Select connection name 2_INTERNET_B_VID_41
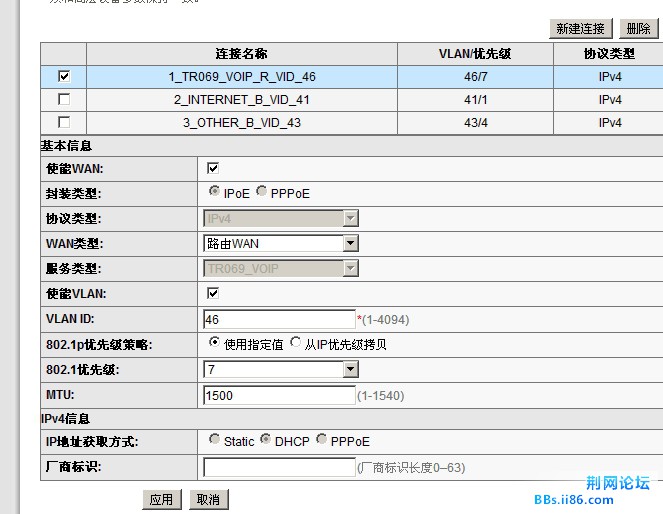This screenshot has width=663, height=514. coord(242,100)
